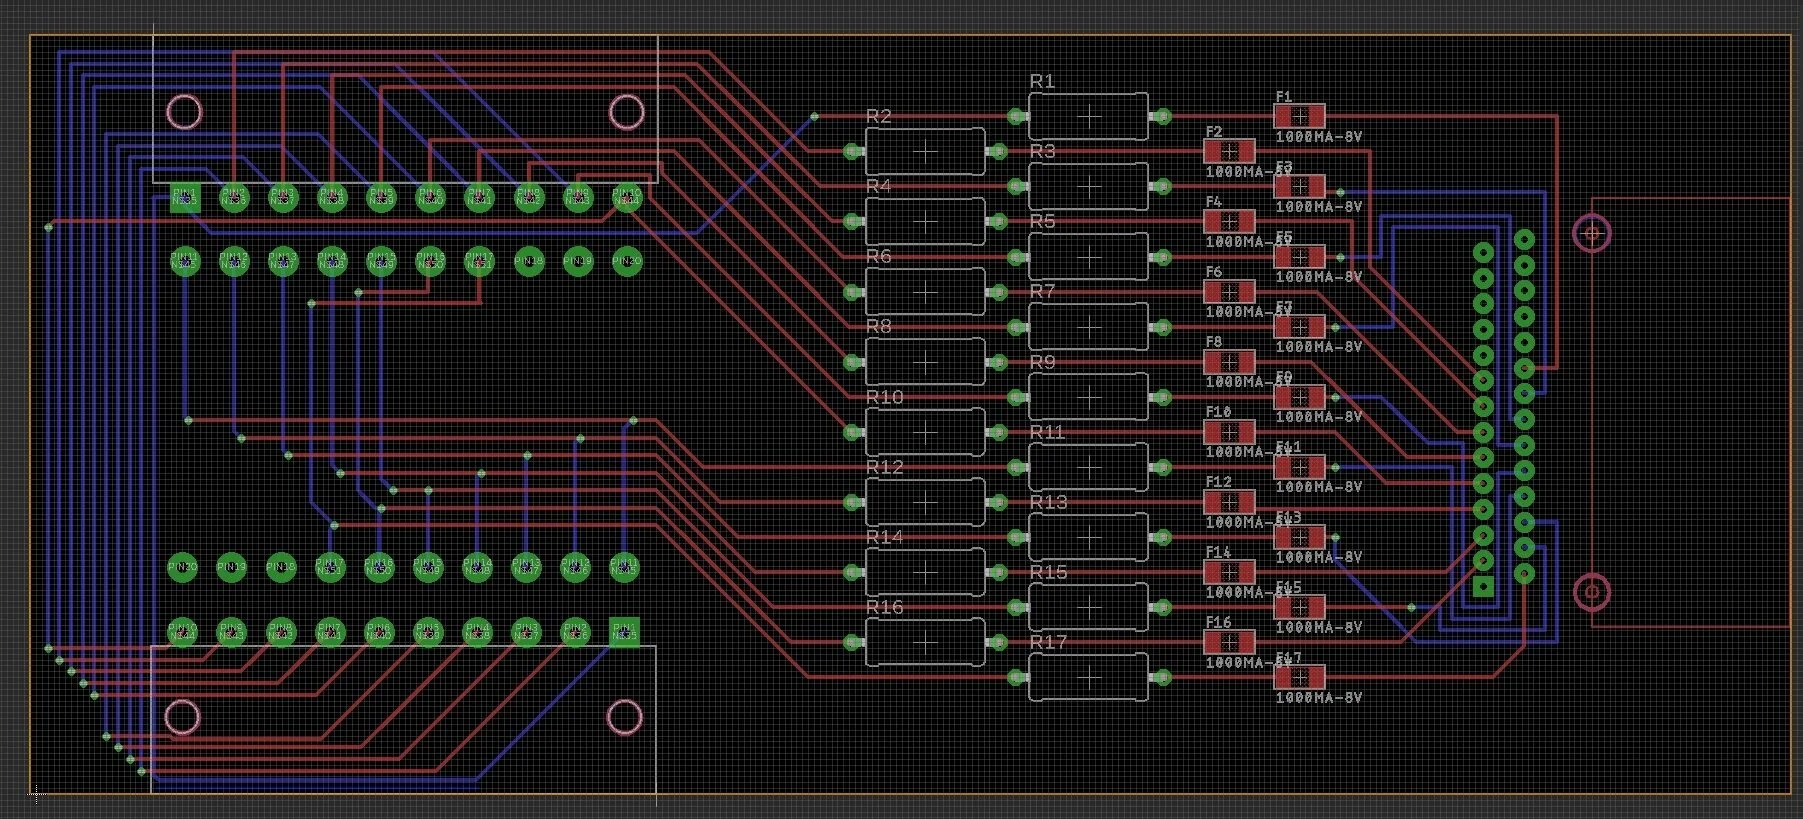
Task: Select resistor R1 body outline
Action: coord(1088,116)
